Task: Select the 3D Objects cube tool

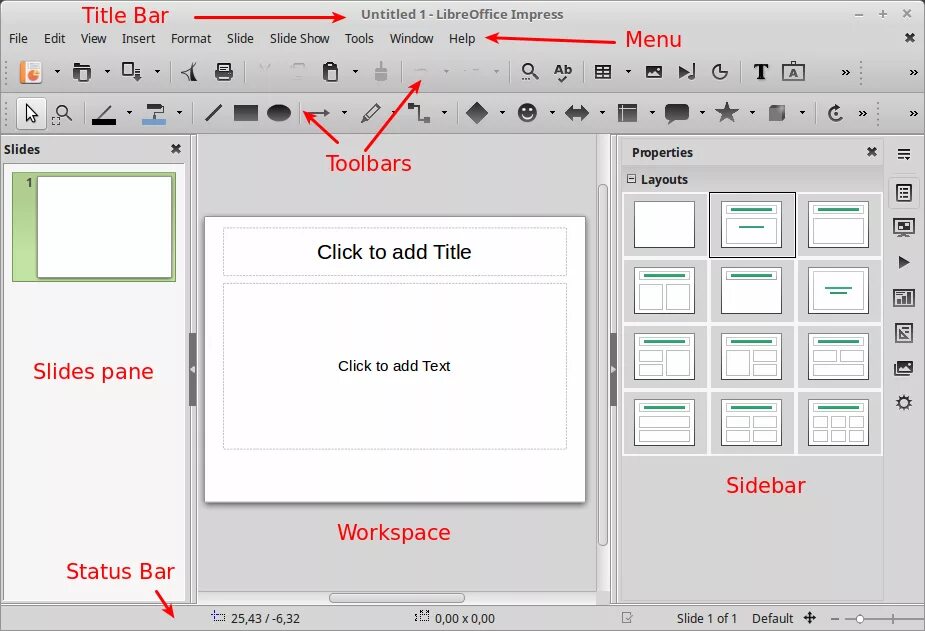Action: click(777, 113)
